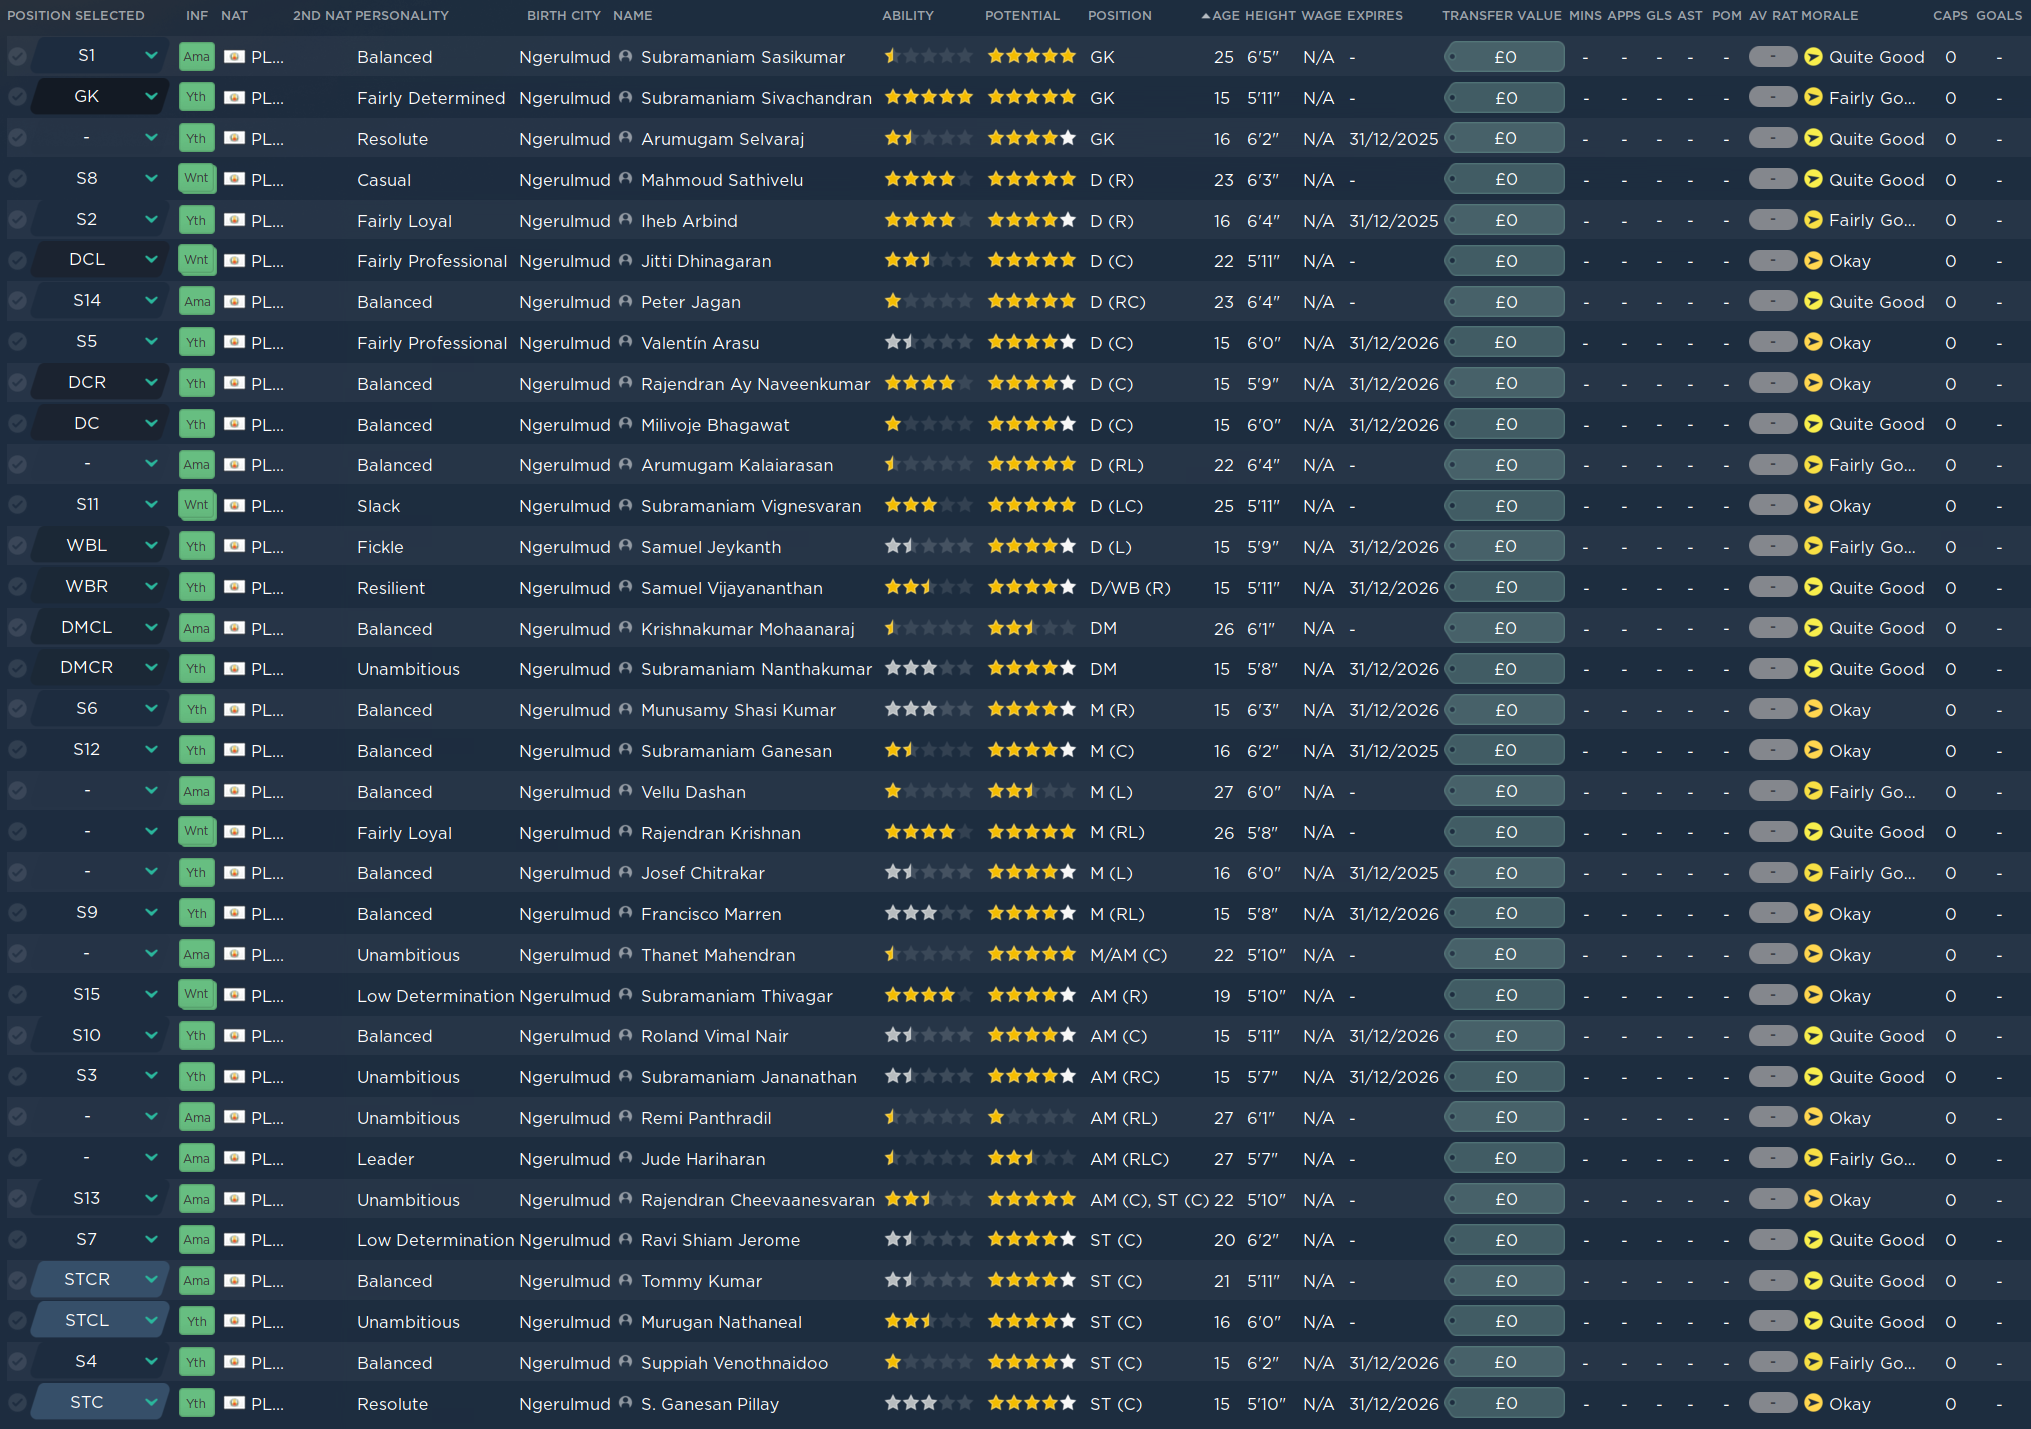Click the £0 transfer value button for Ravi Shiam Jerome
Viewport: 2031px width, 1429px height.
[x=1505, y=1240]
